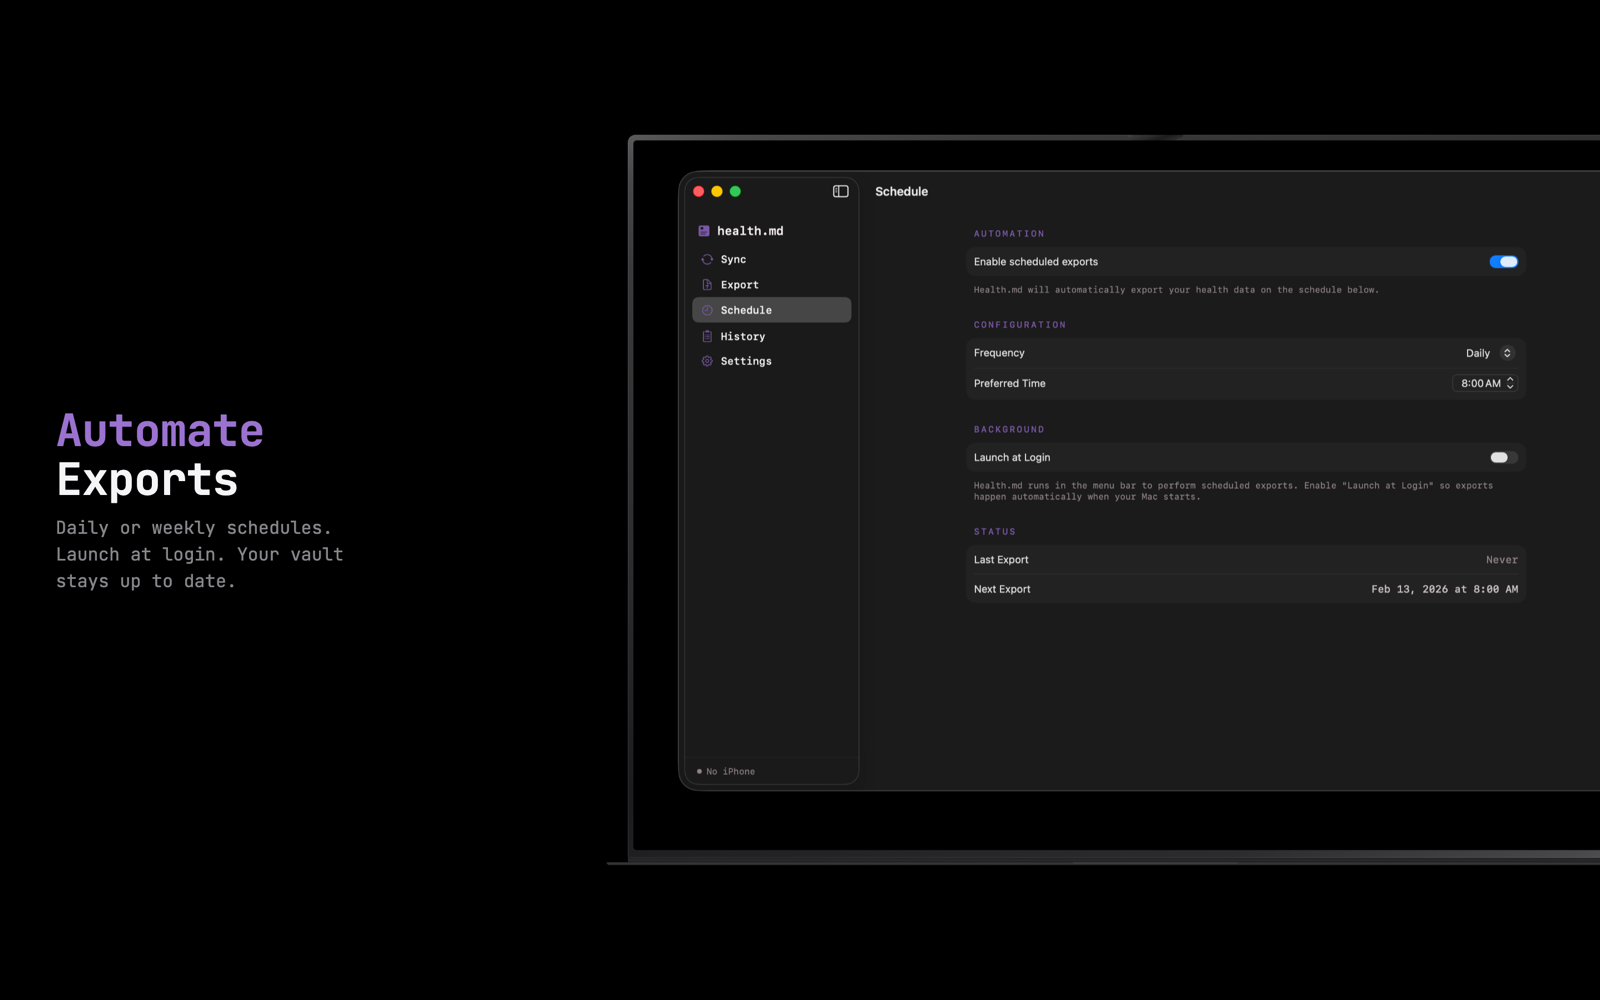Increment the Preferred Time with the stepper

[1510, 379]
